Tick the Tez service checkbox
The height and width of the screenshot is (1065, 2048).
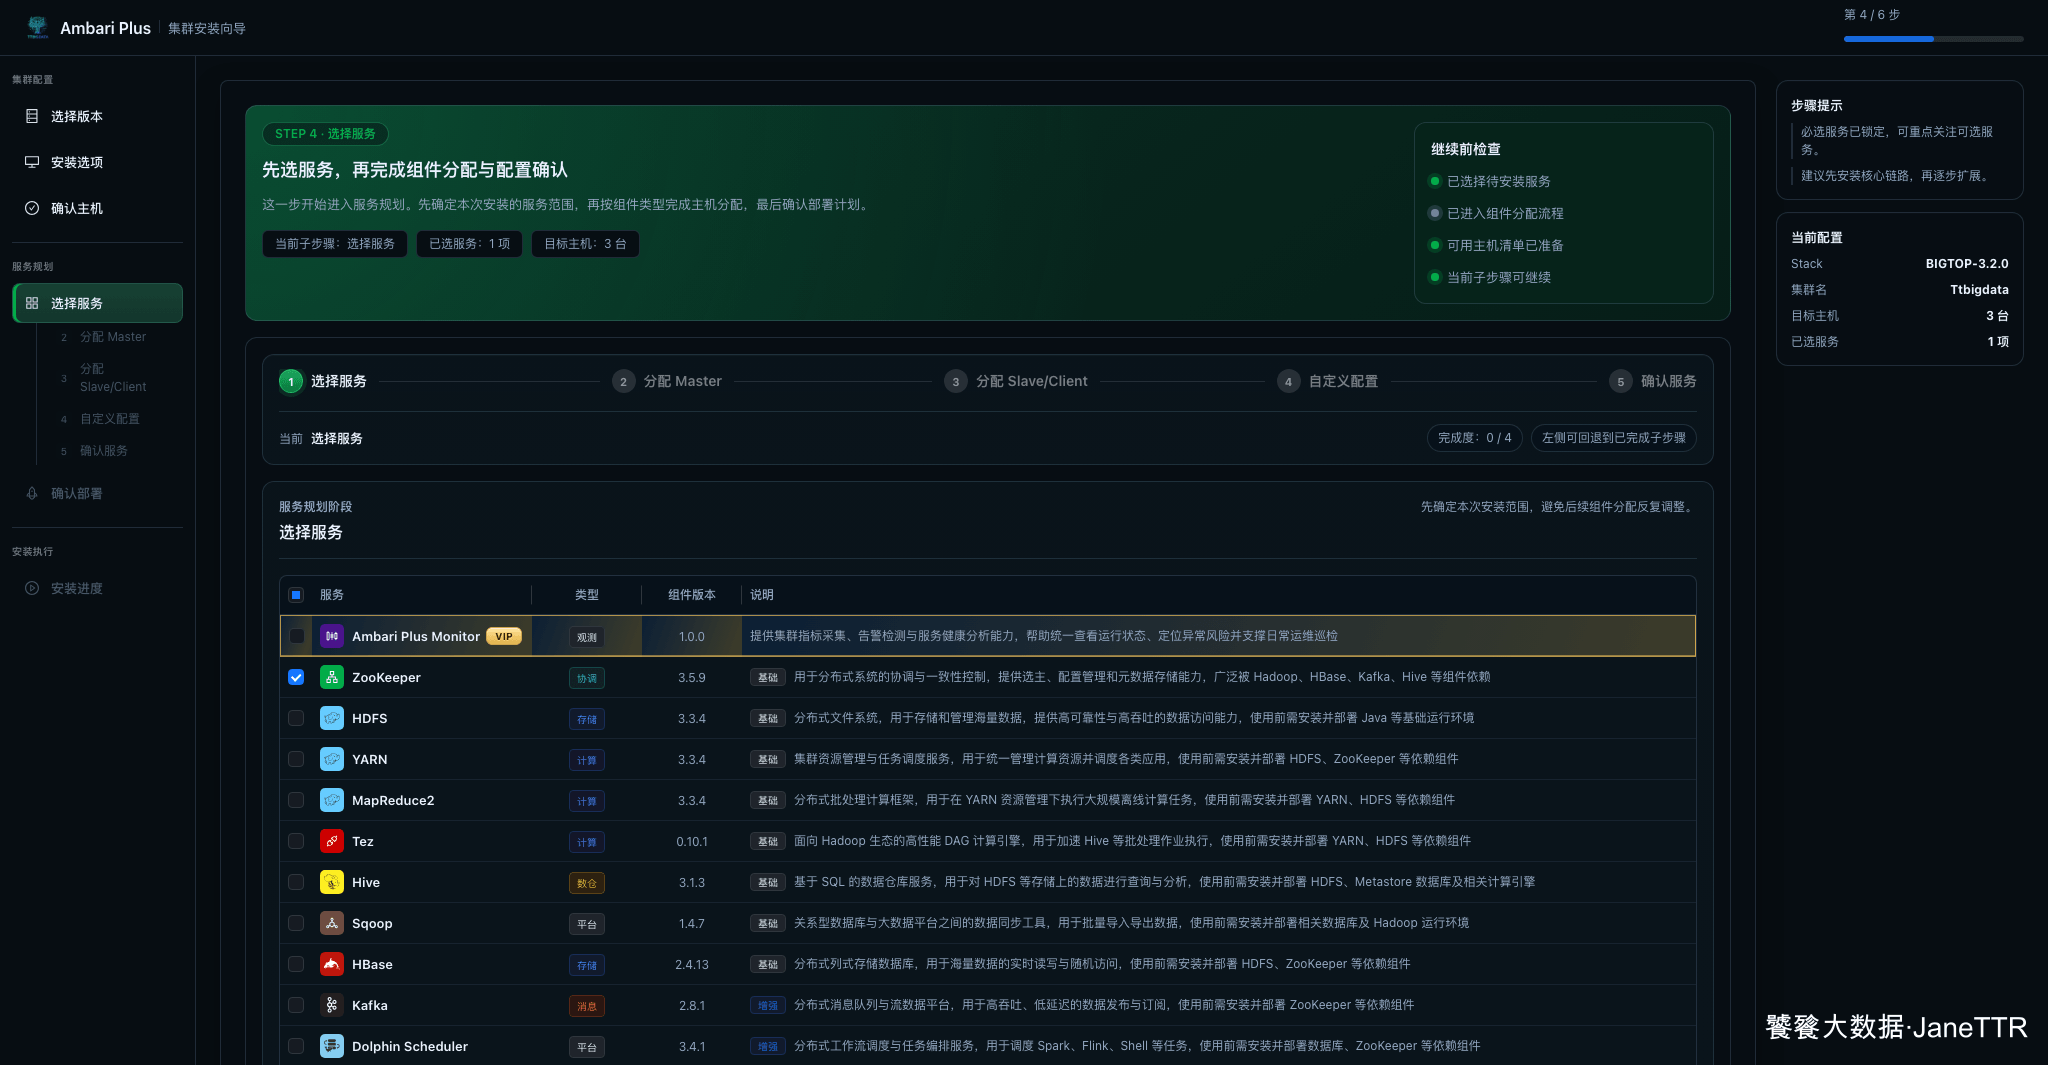pyautogui.click(x=296, y=841)
